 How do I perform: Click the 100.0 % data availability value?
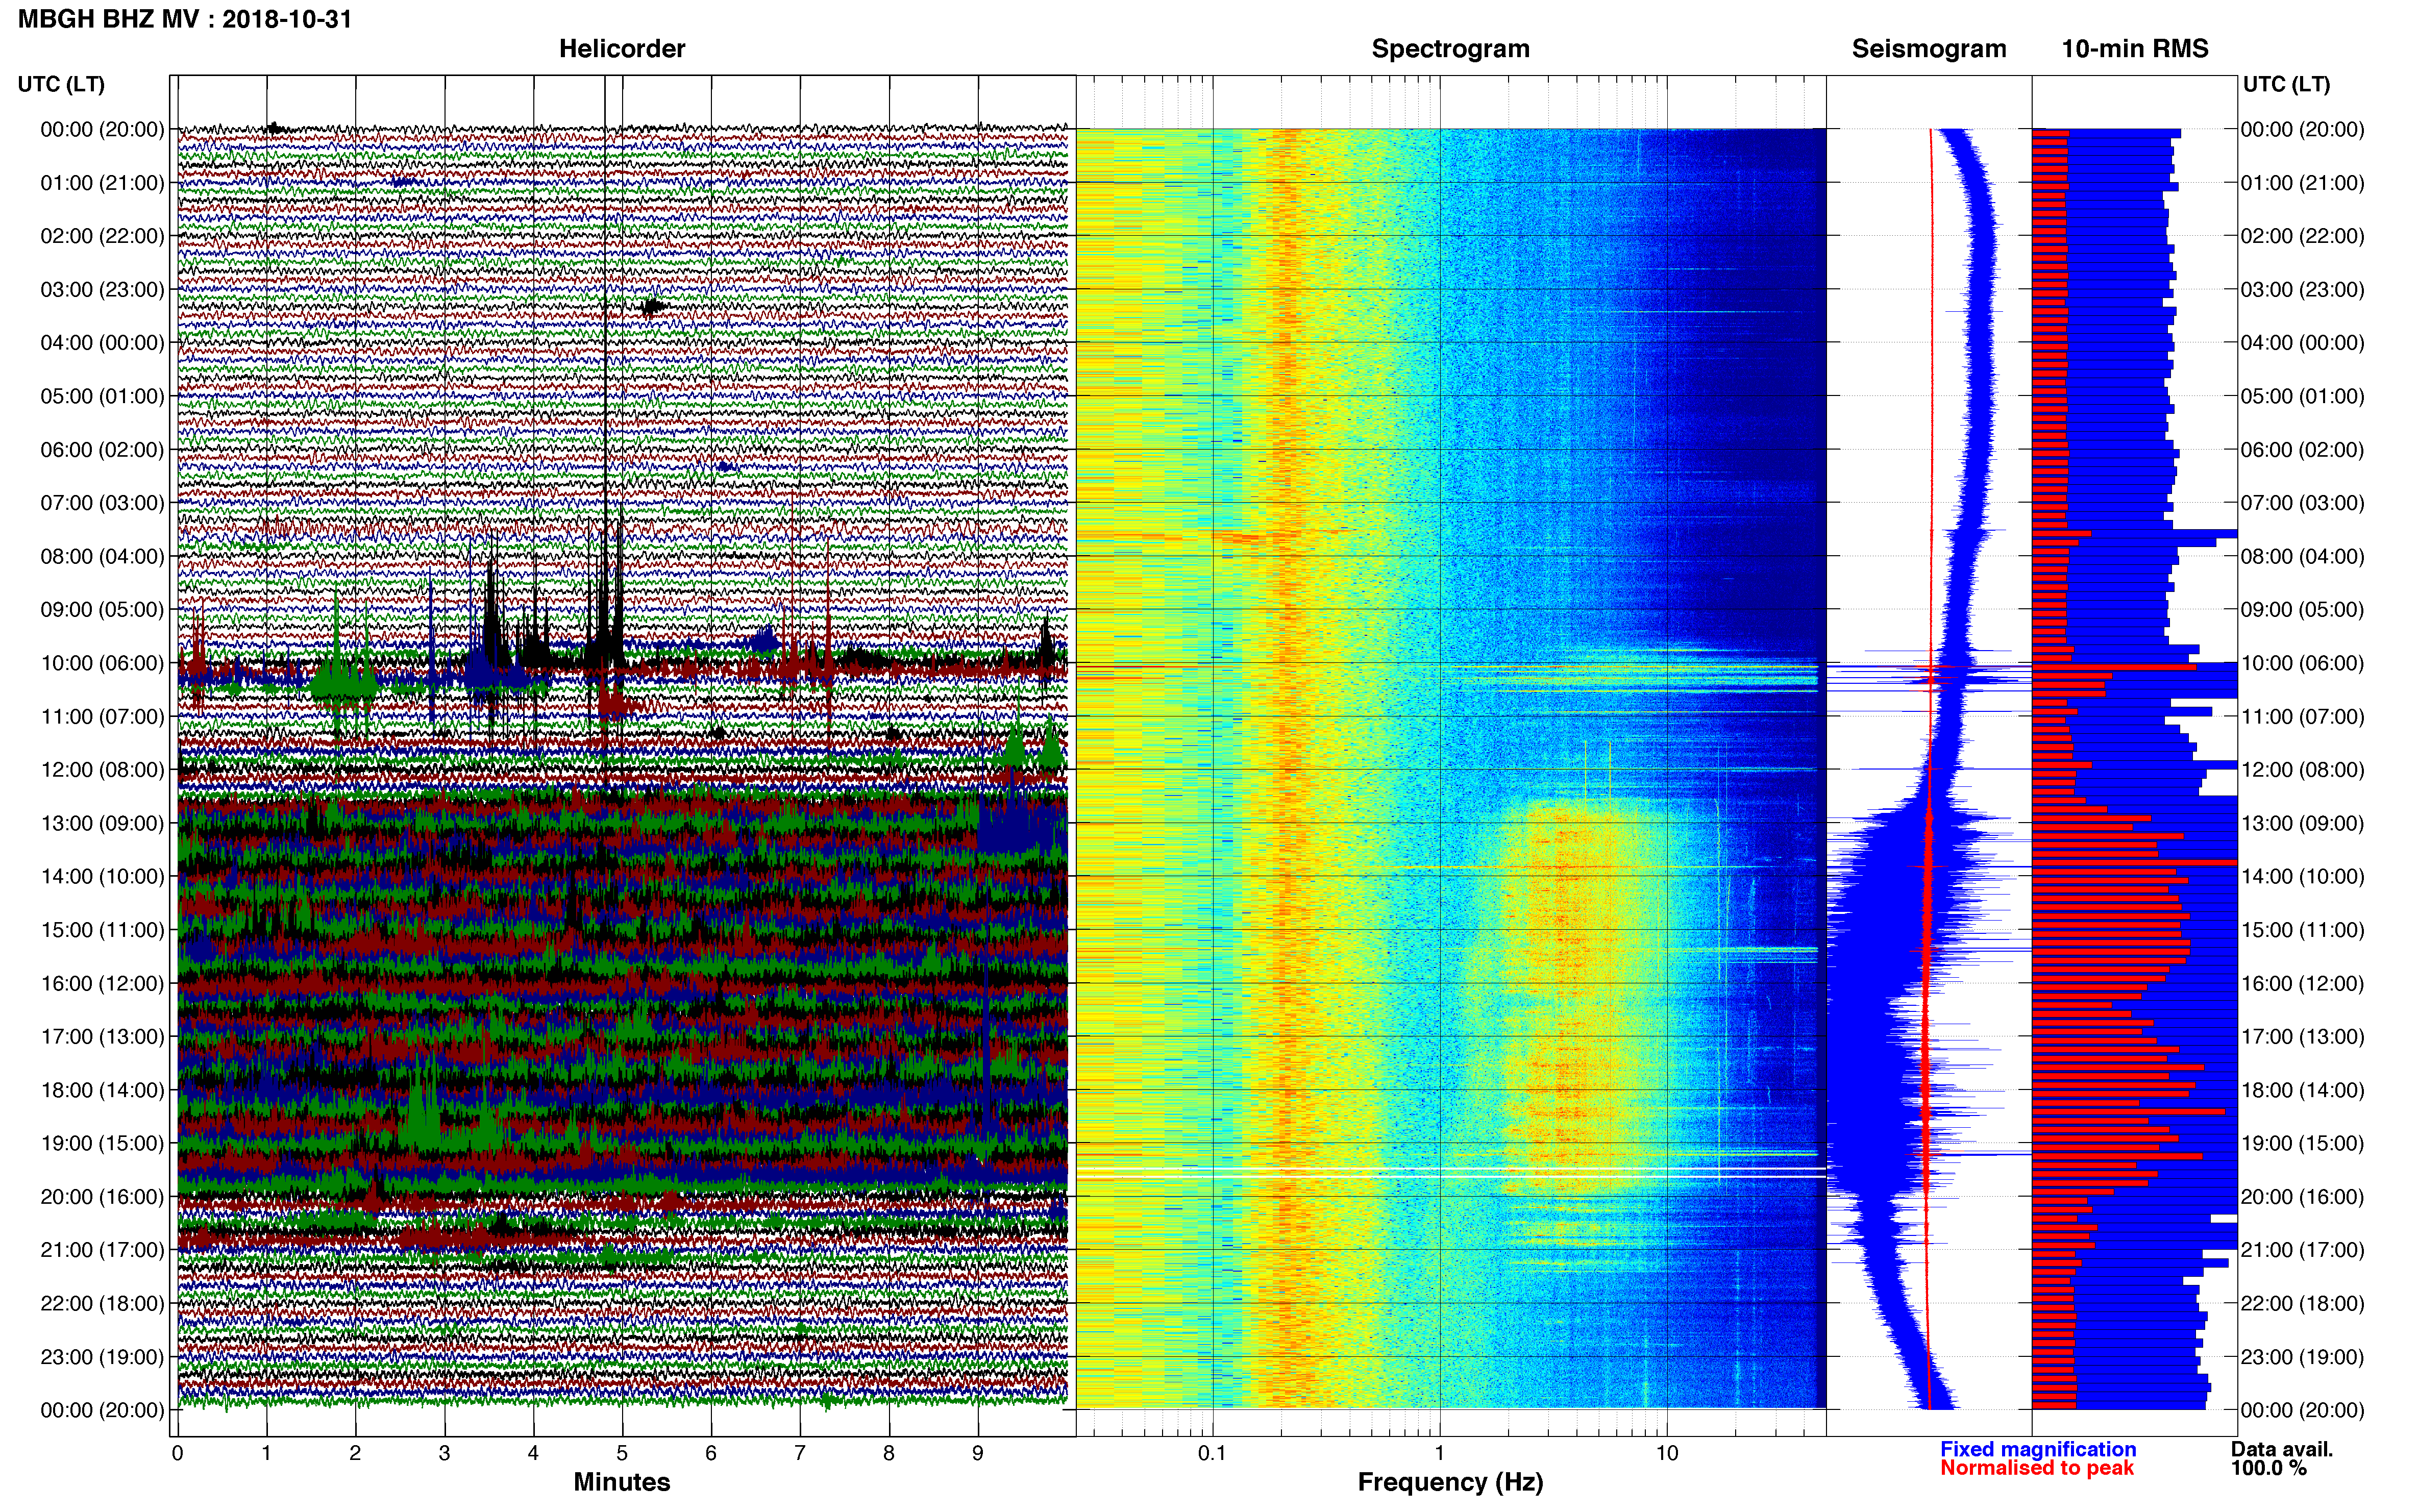[x=2268, y=1468]
